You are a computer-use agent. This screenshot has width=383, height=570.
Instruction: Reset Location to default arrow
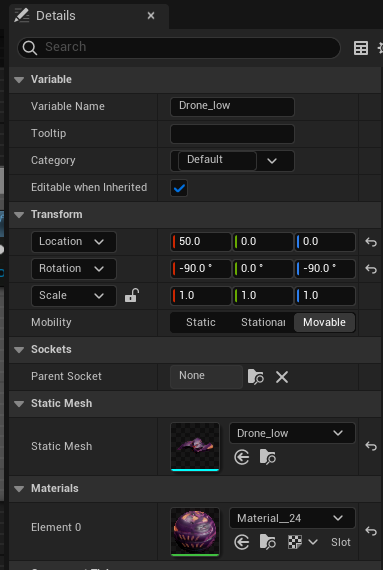[371, 242]
